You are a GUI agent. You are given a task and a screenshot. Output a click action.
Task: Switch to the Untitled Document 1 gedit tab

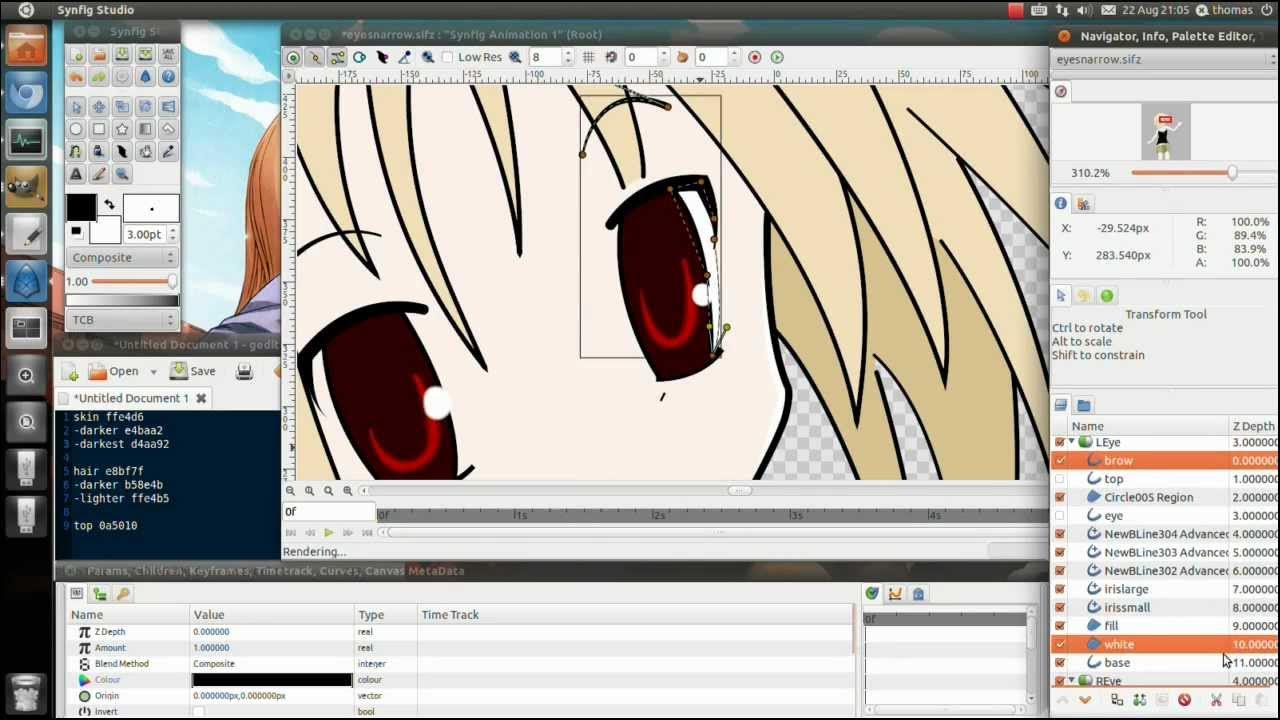point(131,398)
